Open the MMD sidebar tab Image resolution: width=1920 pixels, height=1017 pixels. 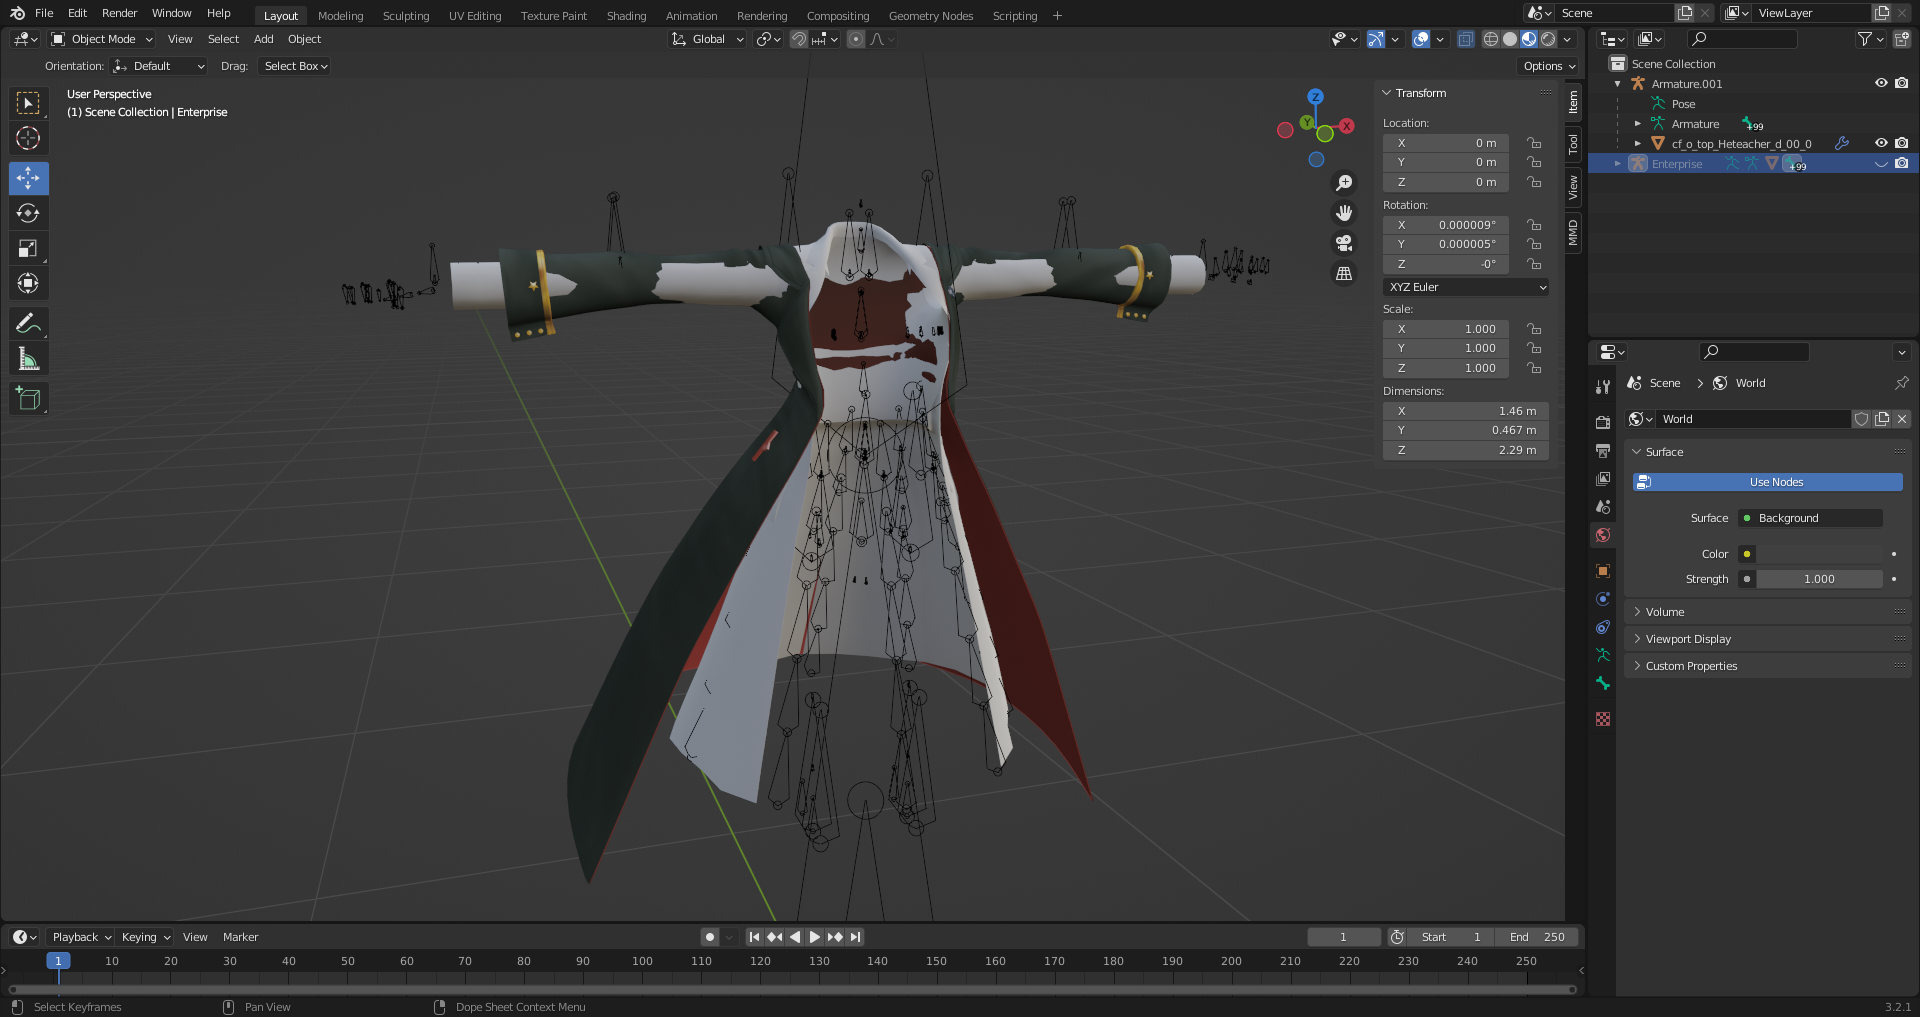(x=1573, y=232)
